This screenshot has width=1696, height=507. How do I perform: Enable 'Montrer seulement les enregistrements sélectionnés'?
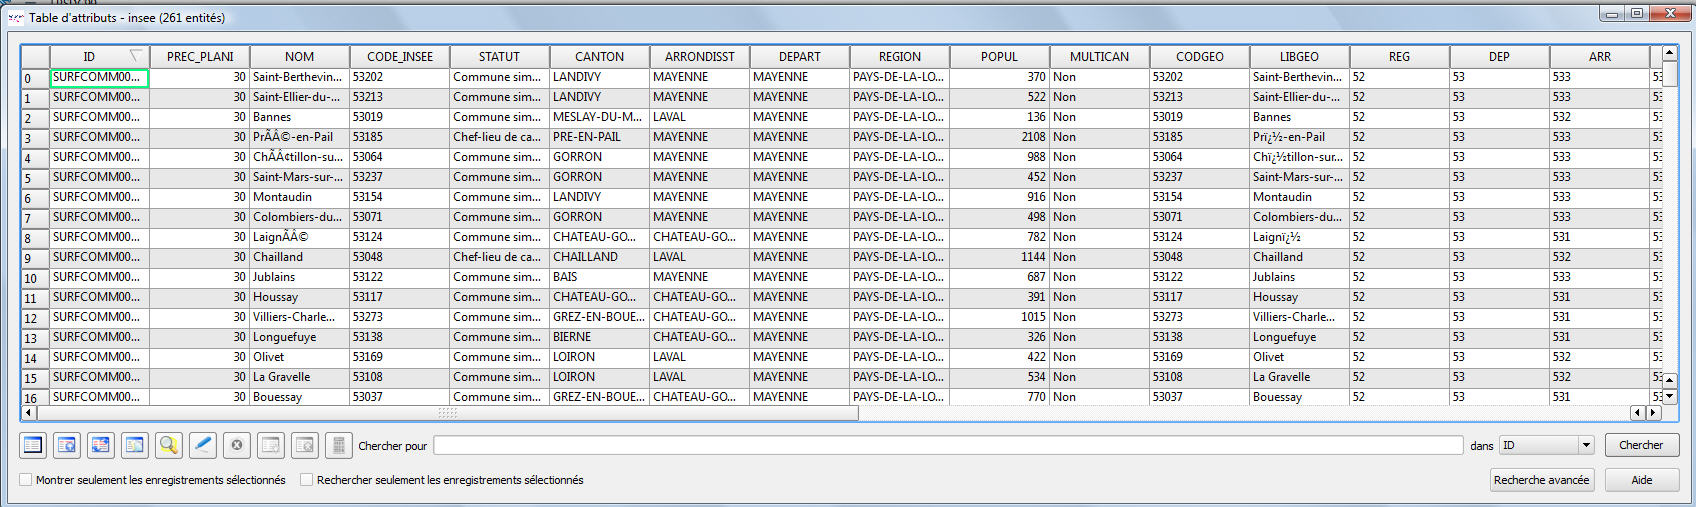click(27, 480)
